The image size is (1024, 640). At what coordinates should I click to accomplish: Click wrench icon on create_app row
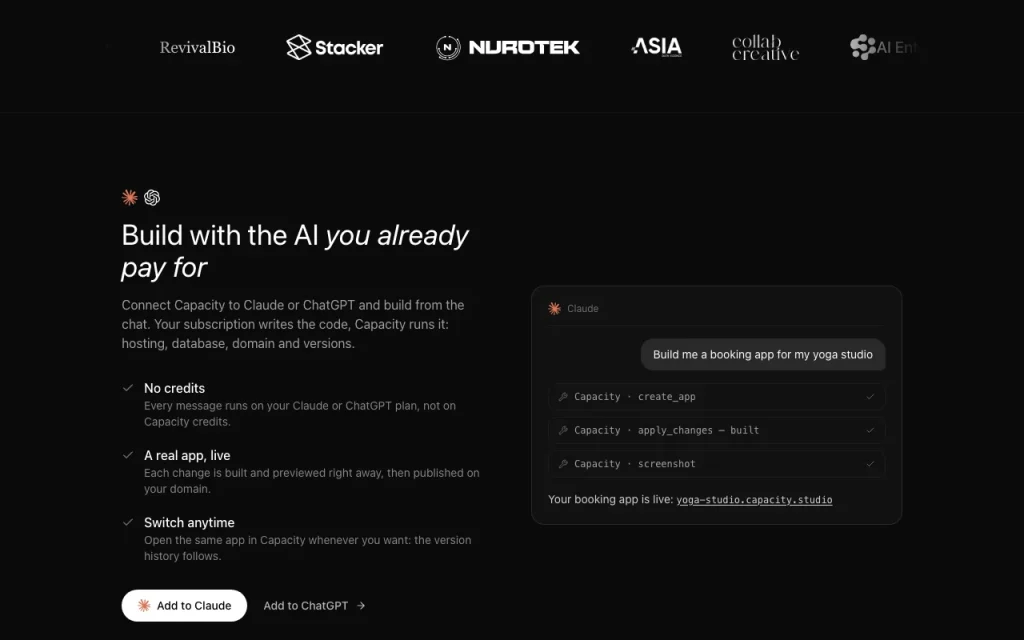pyautogui.click(x=563, y=396)
